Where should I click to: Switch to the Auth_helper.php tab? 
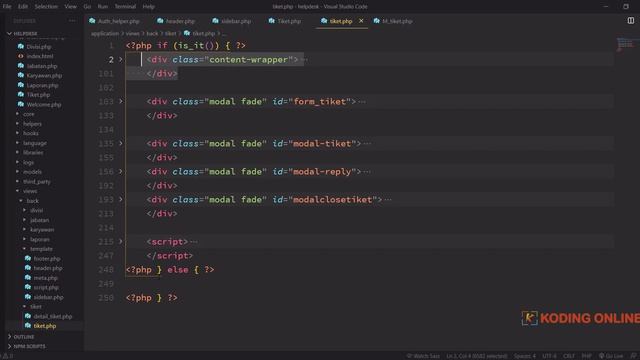(115, 21)
